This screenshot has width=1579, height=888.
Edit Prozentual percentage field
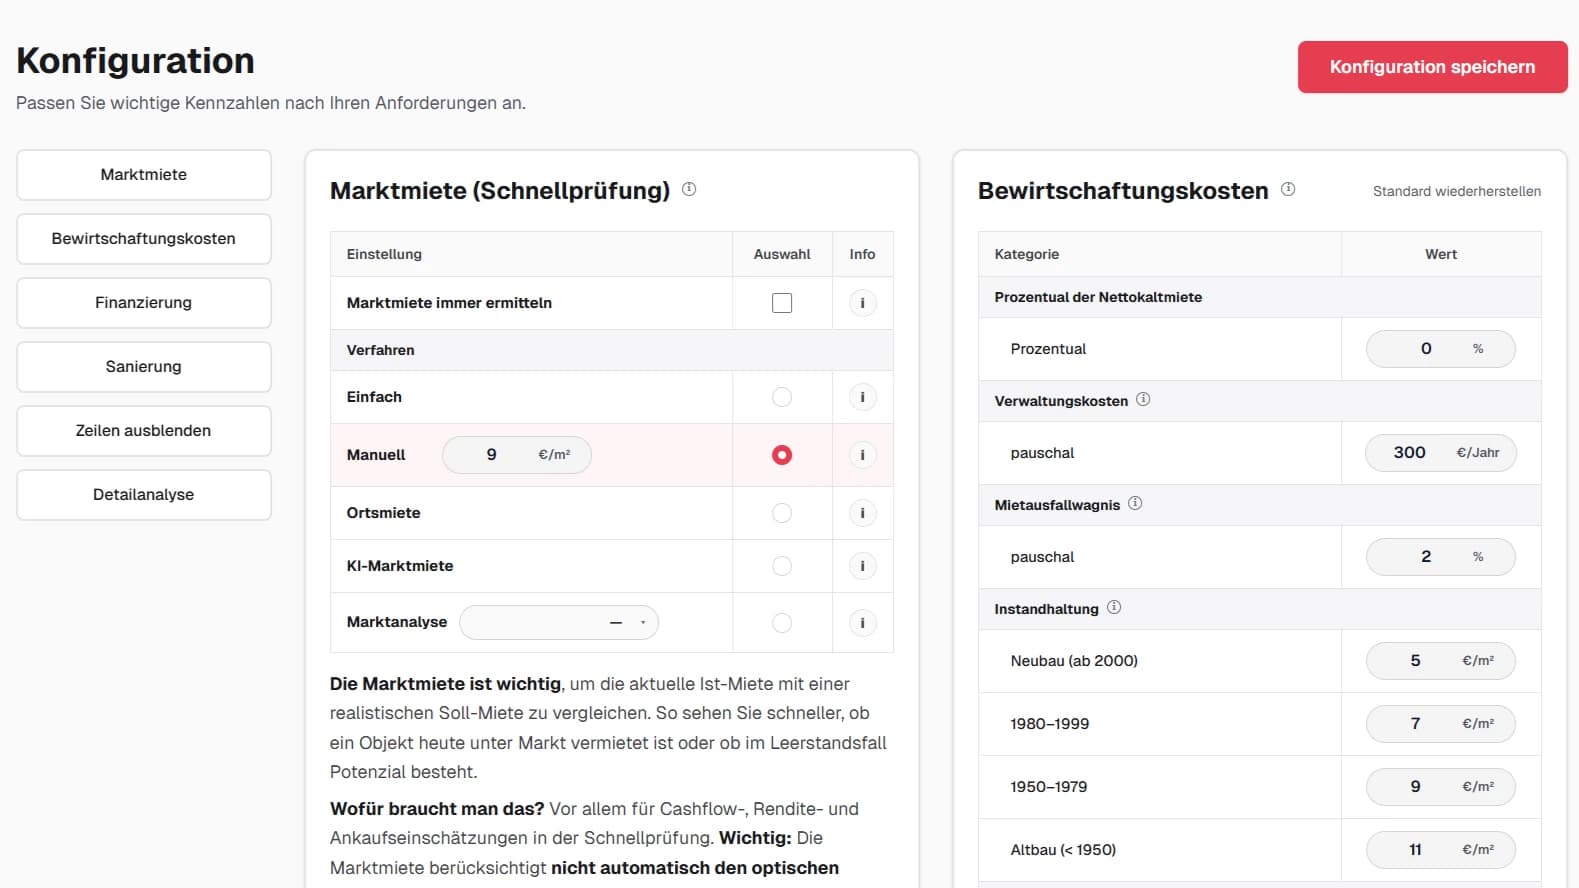[1440, 349]
